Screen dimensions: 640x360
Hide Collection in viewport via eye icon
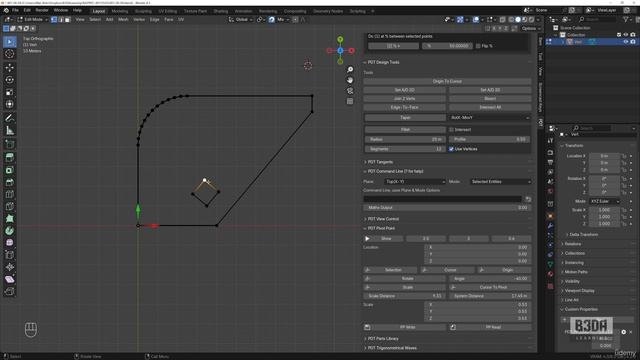626,35
